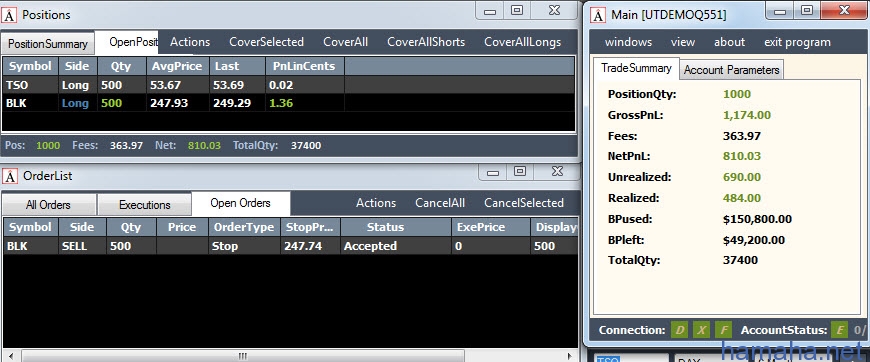Open the All Orders tab
This screenshot has width=870, height=362.
(48, 205)
